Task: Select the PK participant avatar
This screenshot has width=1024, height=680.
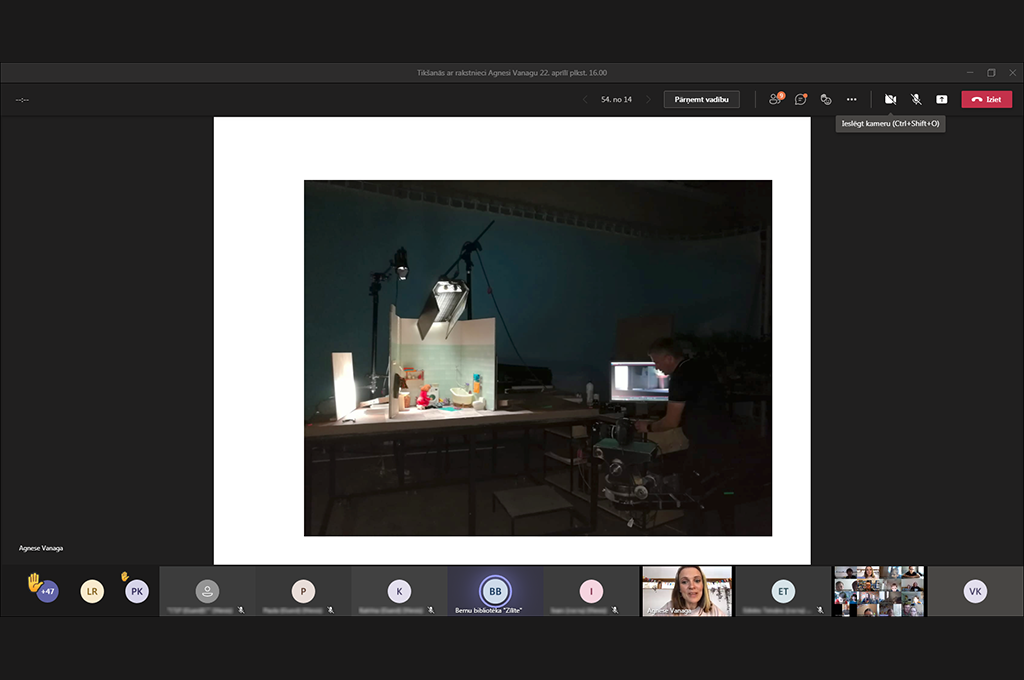Action: click(x=136, y=591)
